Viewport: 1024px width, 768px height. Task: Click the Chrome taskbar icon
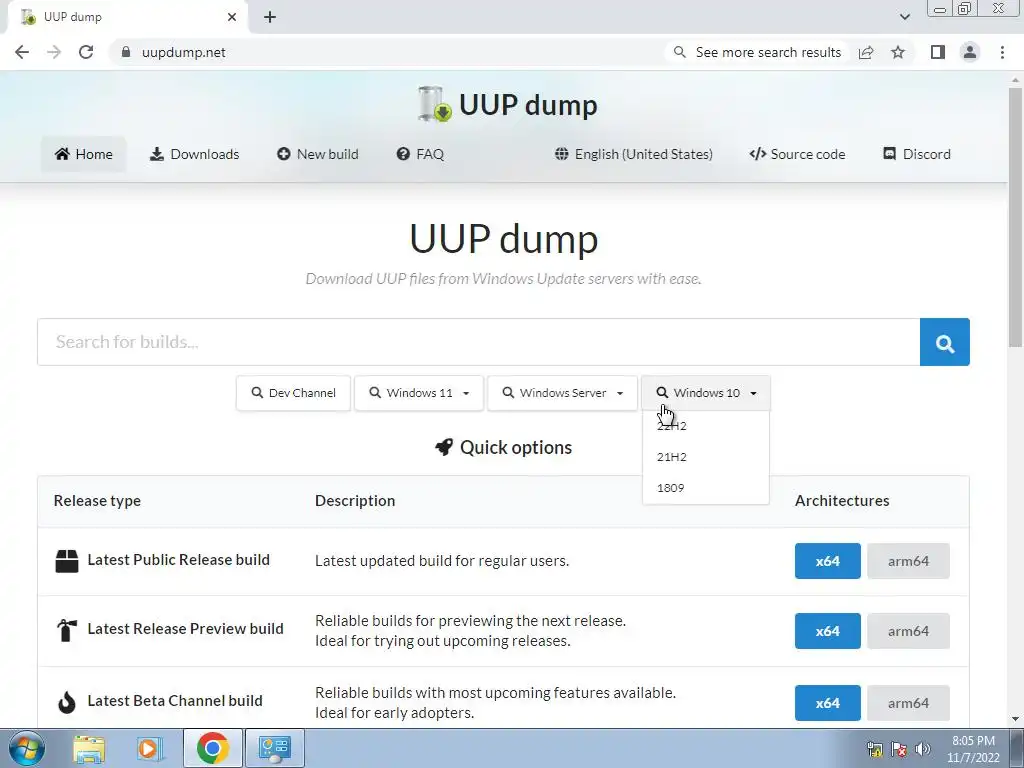212,748
